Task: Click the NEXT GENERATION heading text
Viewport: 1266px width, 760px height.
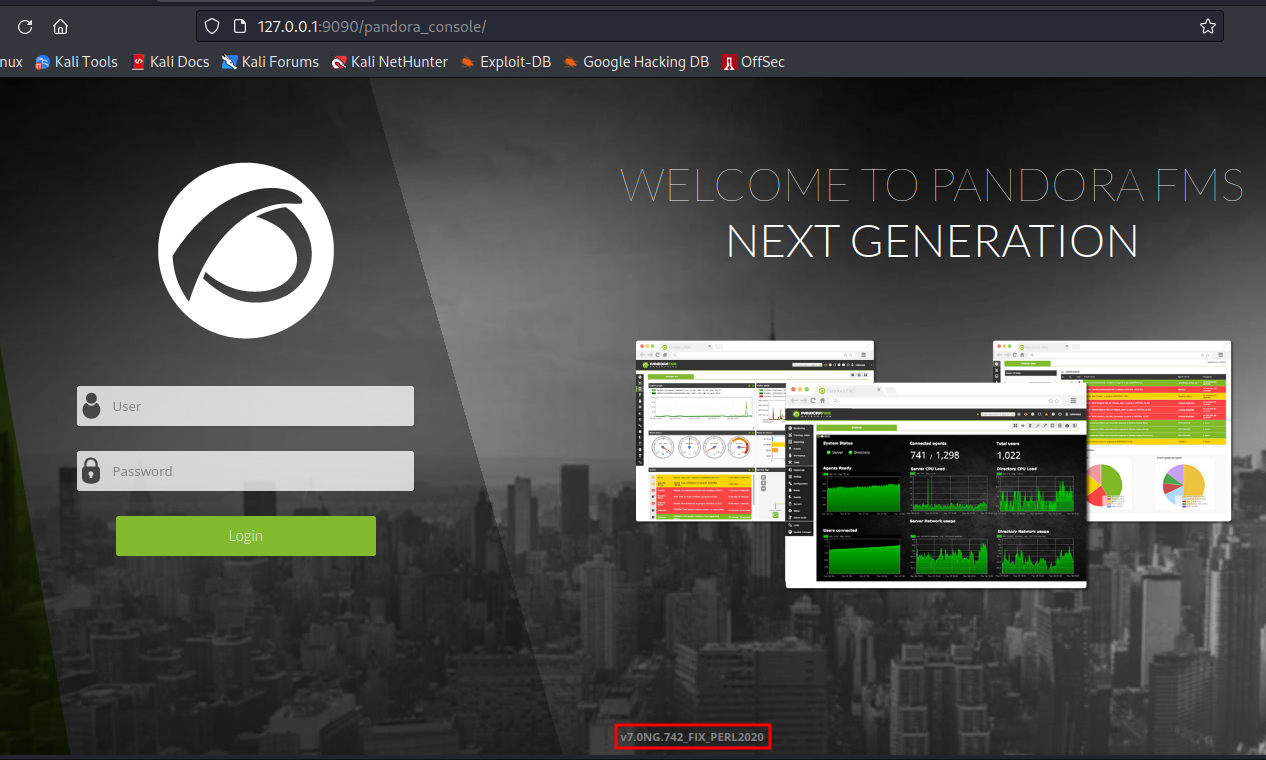Action: coord(932,242)
